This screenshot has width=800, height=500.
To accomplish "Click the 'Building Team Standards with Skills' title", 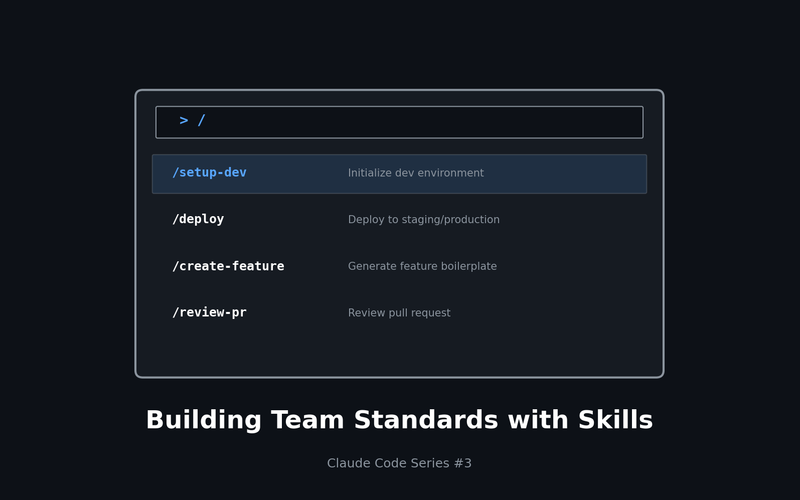I will coord(399,420).
